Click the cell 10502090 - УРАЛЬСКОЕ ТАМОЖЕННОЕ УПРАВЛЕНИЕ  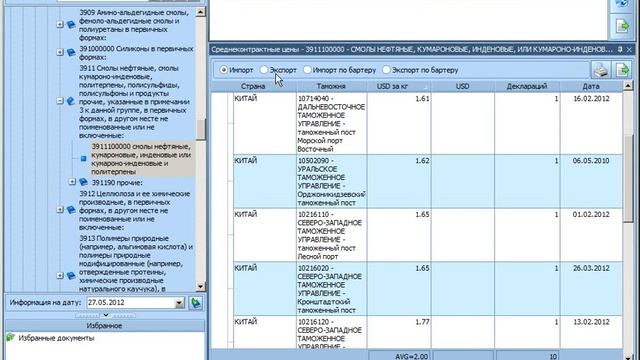coord(331,182)
